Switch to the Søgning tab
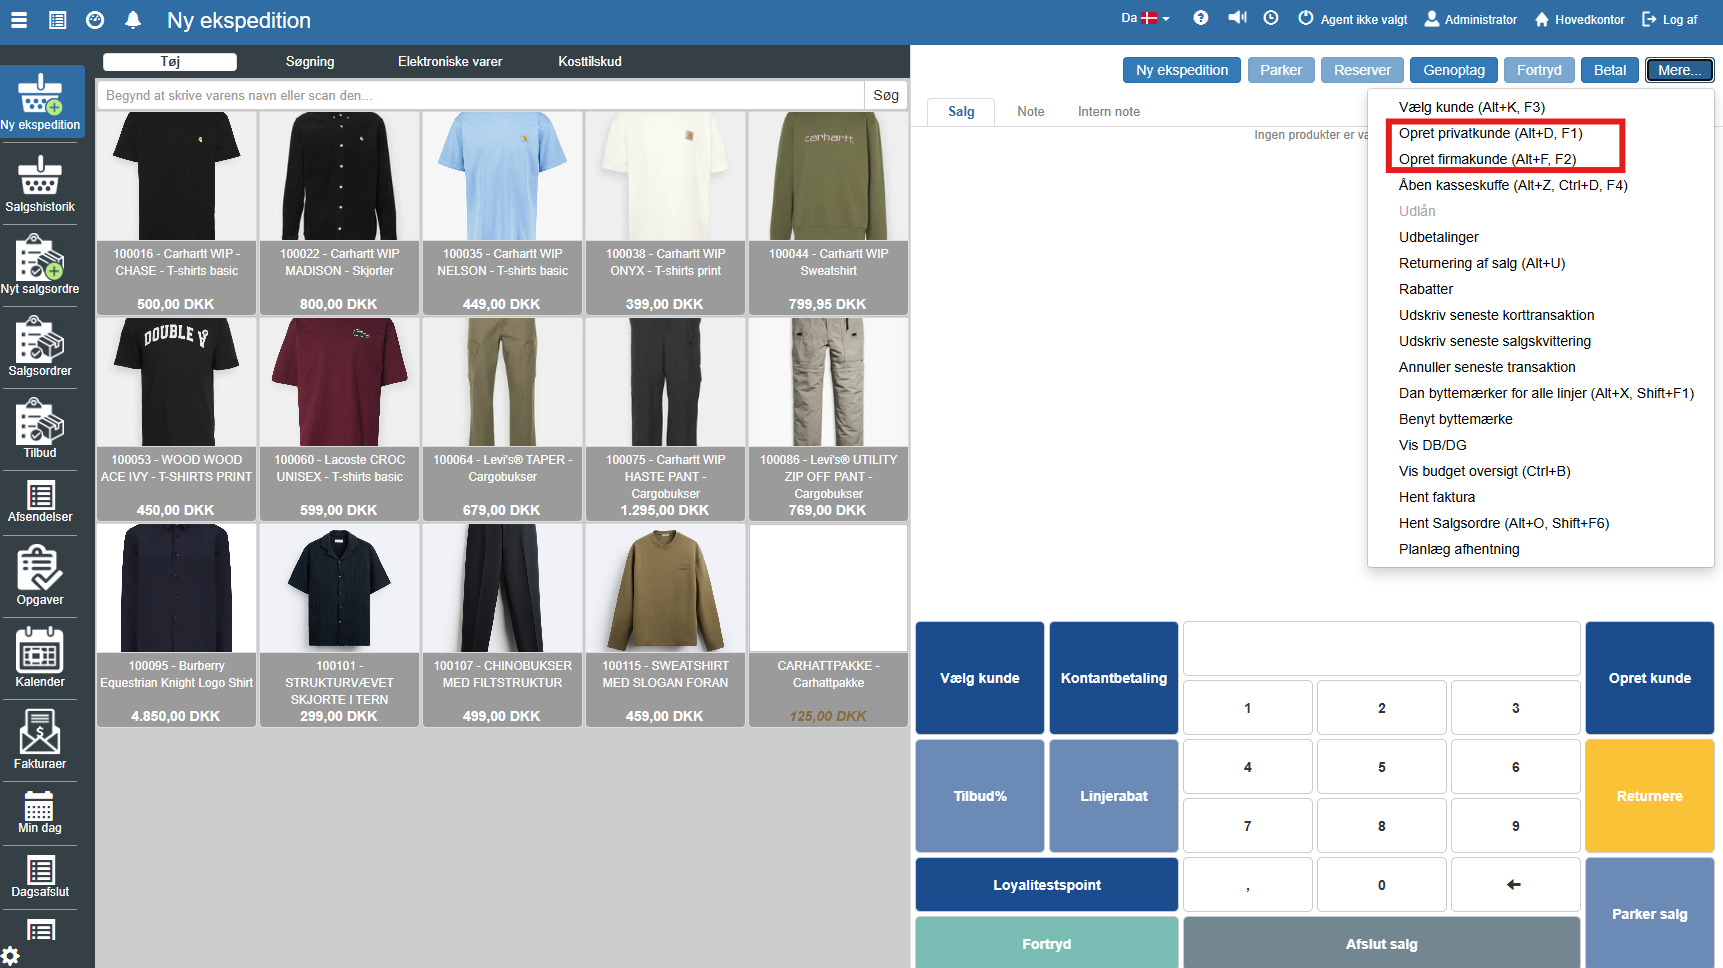This screenshot has height=968, width=1723. tap(310, 62)
